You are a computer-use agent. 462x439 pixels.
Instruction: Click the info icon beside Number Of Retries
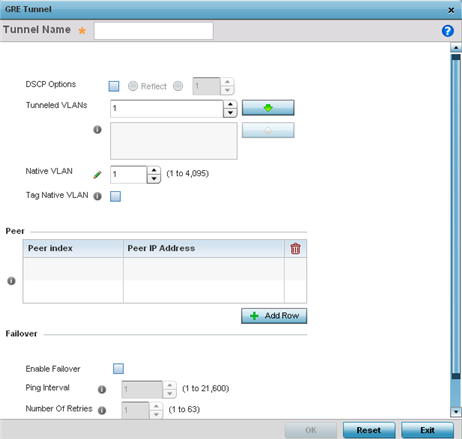pyautogui.click(x=102, y=410)
